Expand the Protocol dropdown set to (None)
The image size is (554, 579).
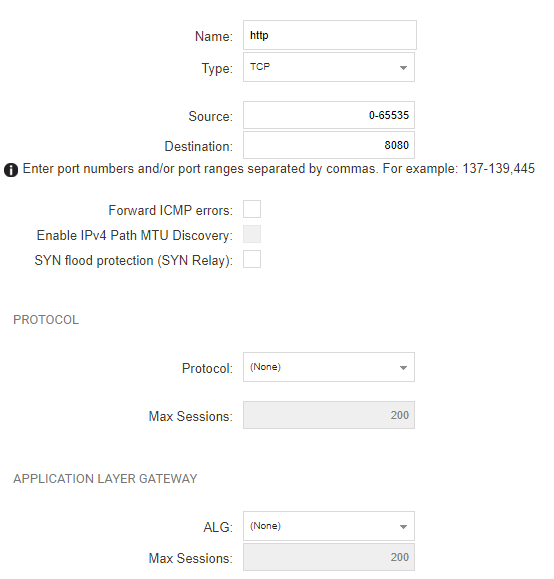[329, 367]
